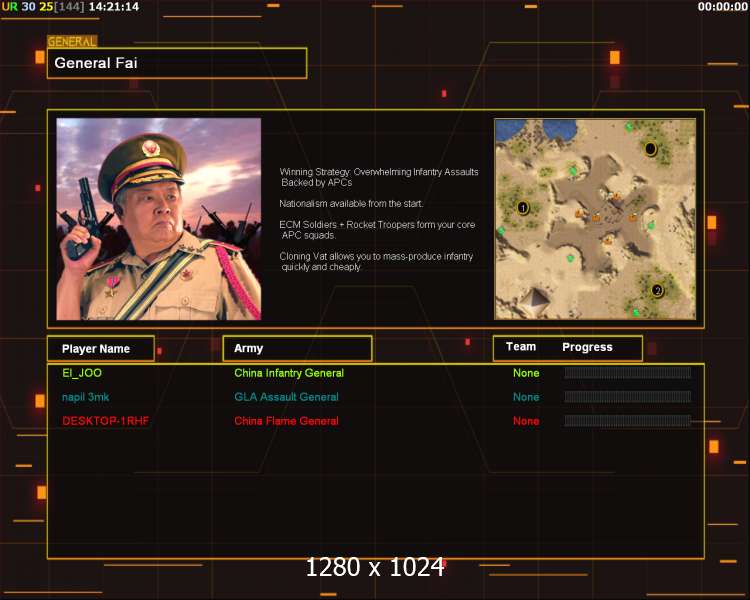This screenshot has width=750, height=600.
Task: Click the GLA Assault General army entry
Action: click(287, 397)
